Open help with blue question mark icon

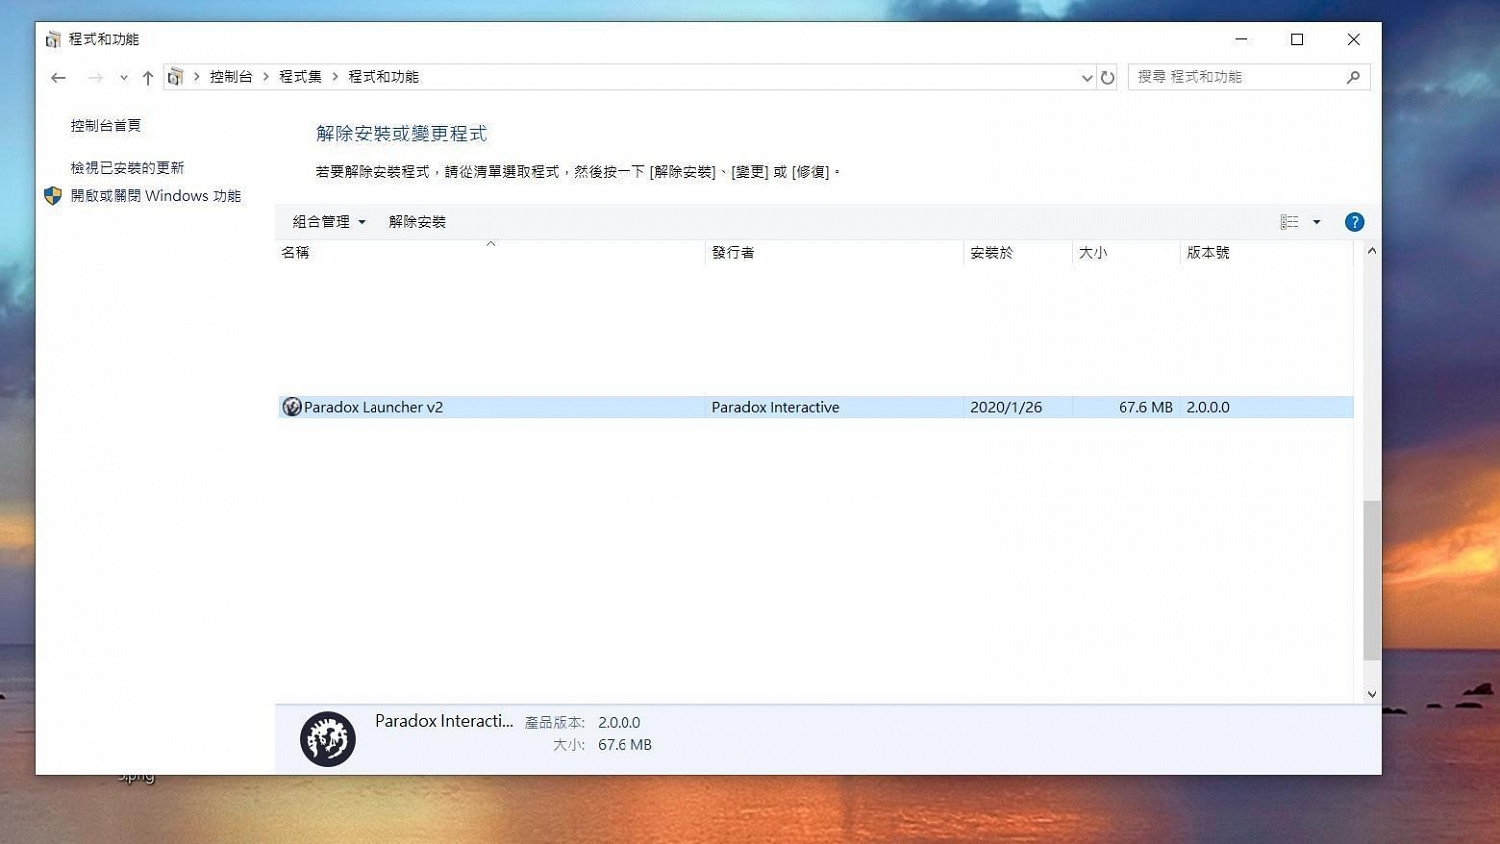click(x=1354, y=222)
